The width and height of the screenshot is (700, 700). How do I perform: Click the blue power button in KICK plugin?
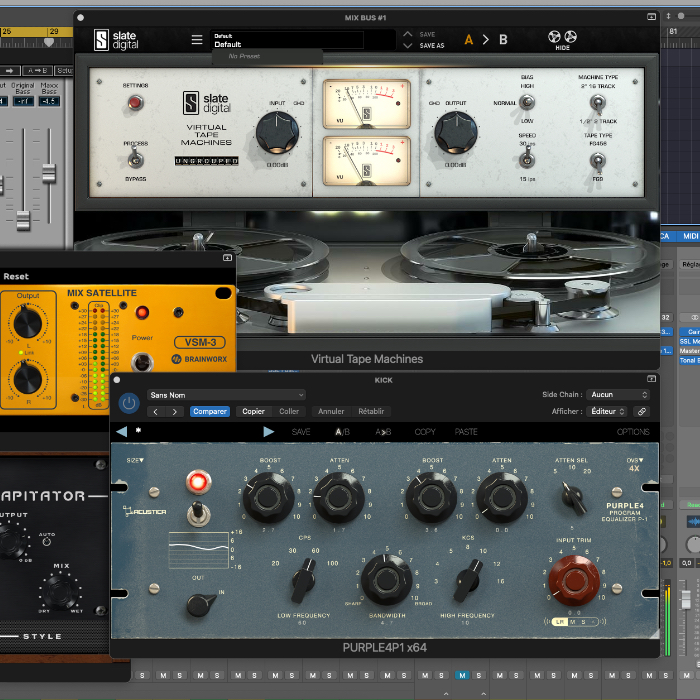point(129,403)
